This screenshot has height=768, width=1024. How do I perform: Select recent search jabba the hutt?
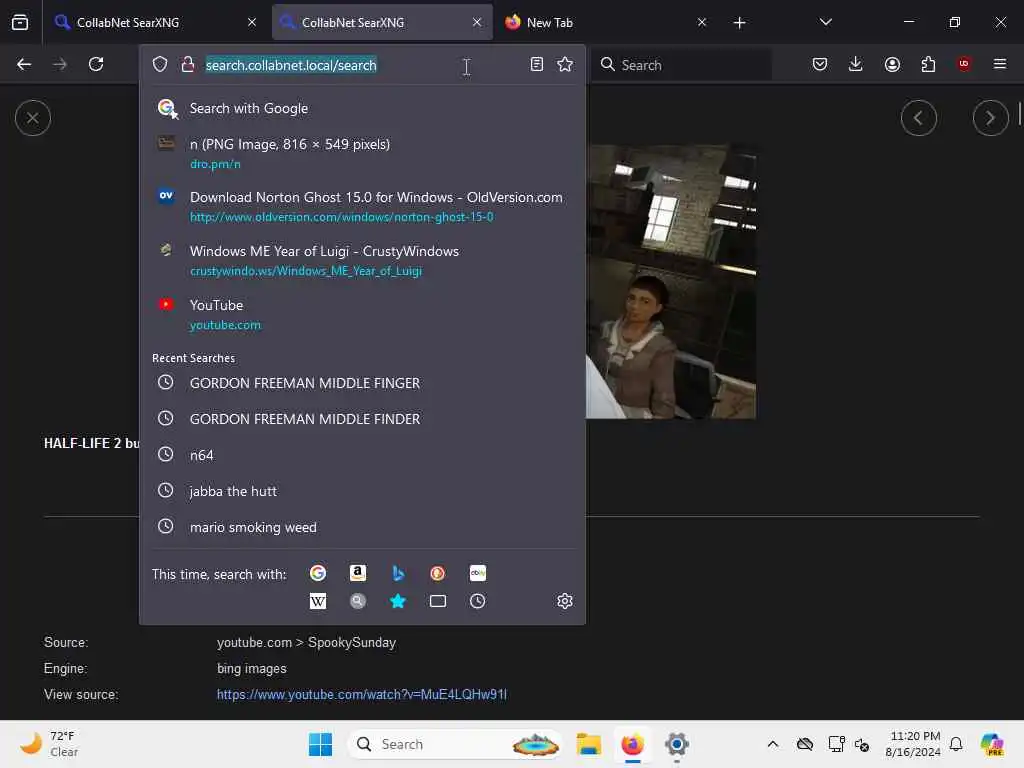362,491
